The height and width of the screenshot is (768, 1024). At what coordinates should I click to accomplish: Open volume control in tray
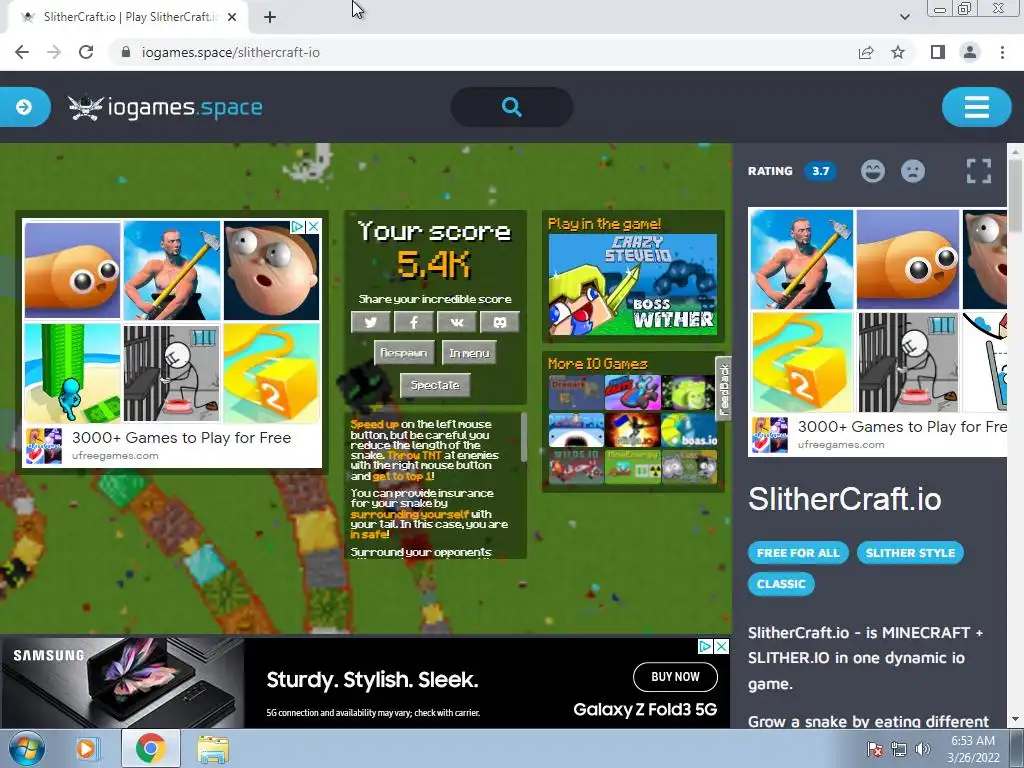click(923, 749)
